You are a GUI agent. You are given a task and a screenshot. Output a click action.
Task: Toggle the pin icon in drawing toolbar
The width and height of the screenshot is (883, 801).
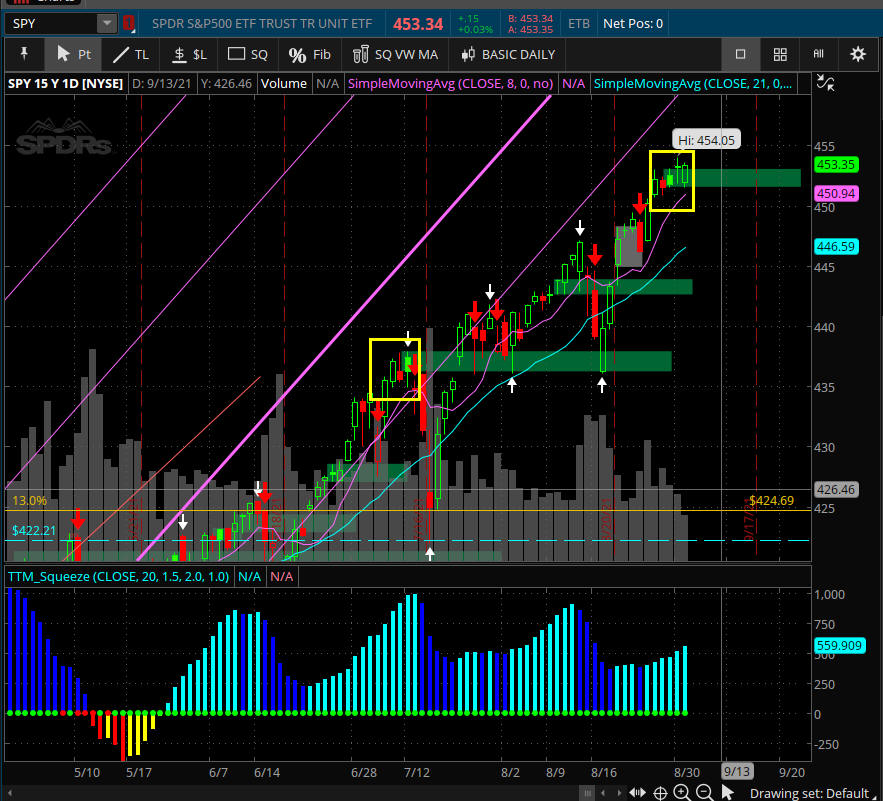24,54
